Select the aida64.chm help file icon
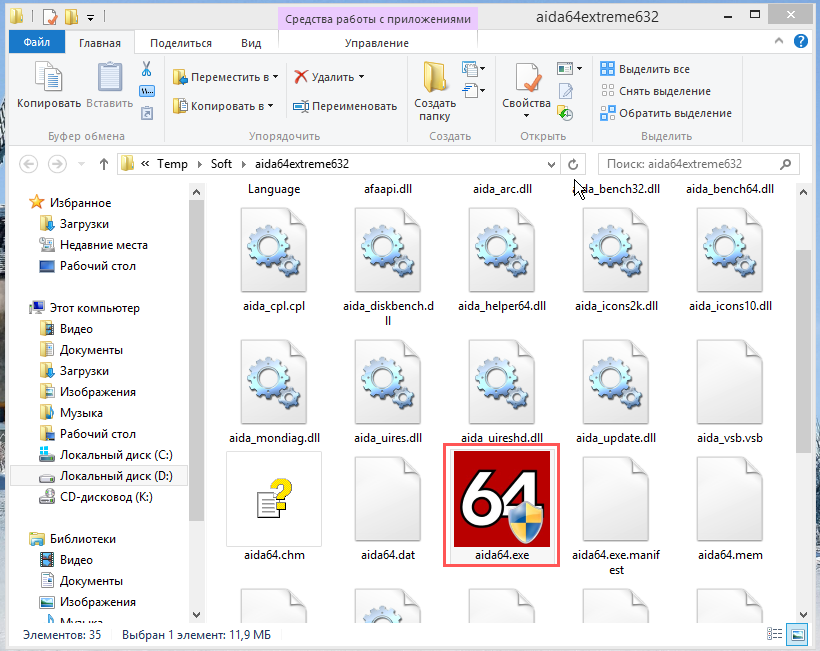This screenshot has height=651, width=820. (273, 498)
